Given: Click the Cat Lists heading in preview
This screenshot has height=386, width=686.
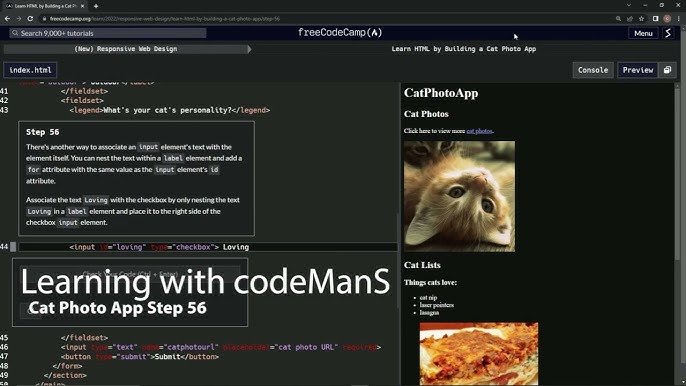Looking at the screenshot, I should click(422, 265).
